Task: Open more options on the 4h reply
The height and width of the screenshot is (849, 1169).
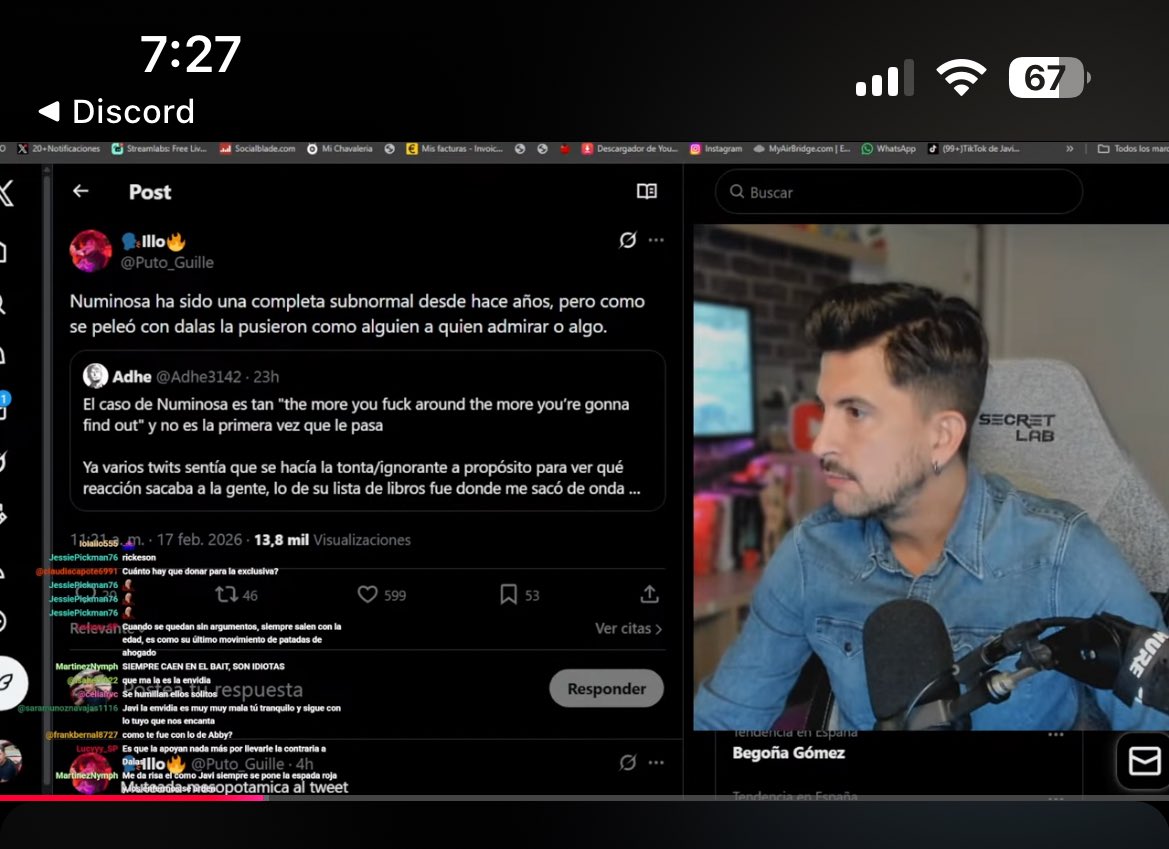Action: [x=656, y=763]
